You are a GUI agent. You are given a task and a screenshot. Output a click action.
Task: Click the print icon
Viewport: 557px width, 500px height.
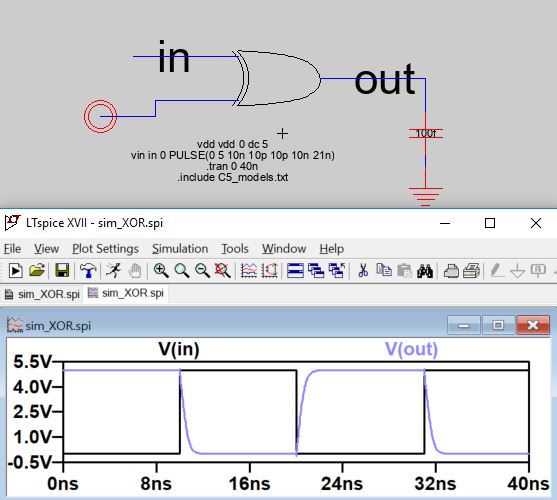(451, 271)
